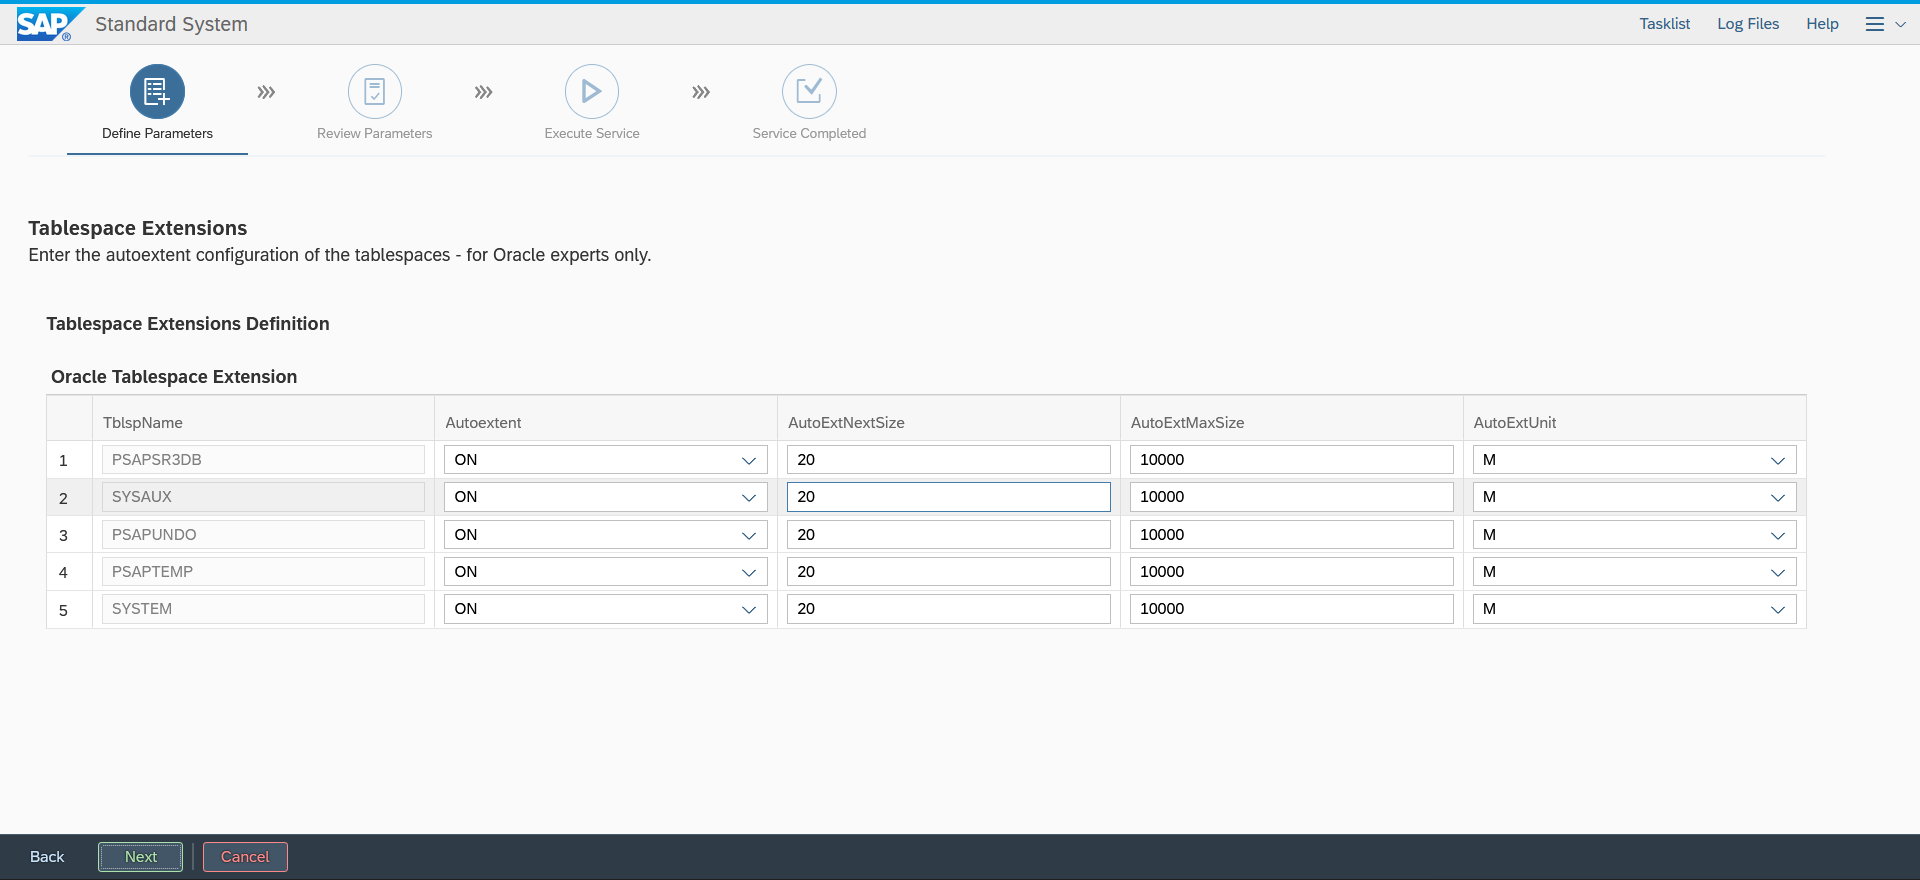Go Back to previous step

(x=47, y=857)
